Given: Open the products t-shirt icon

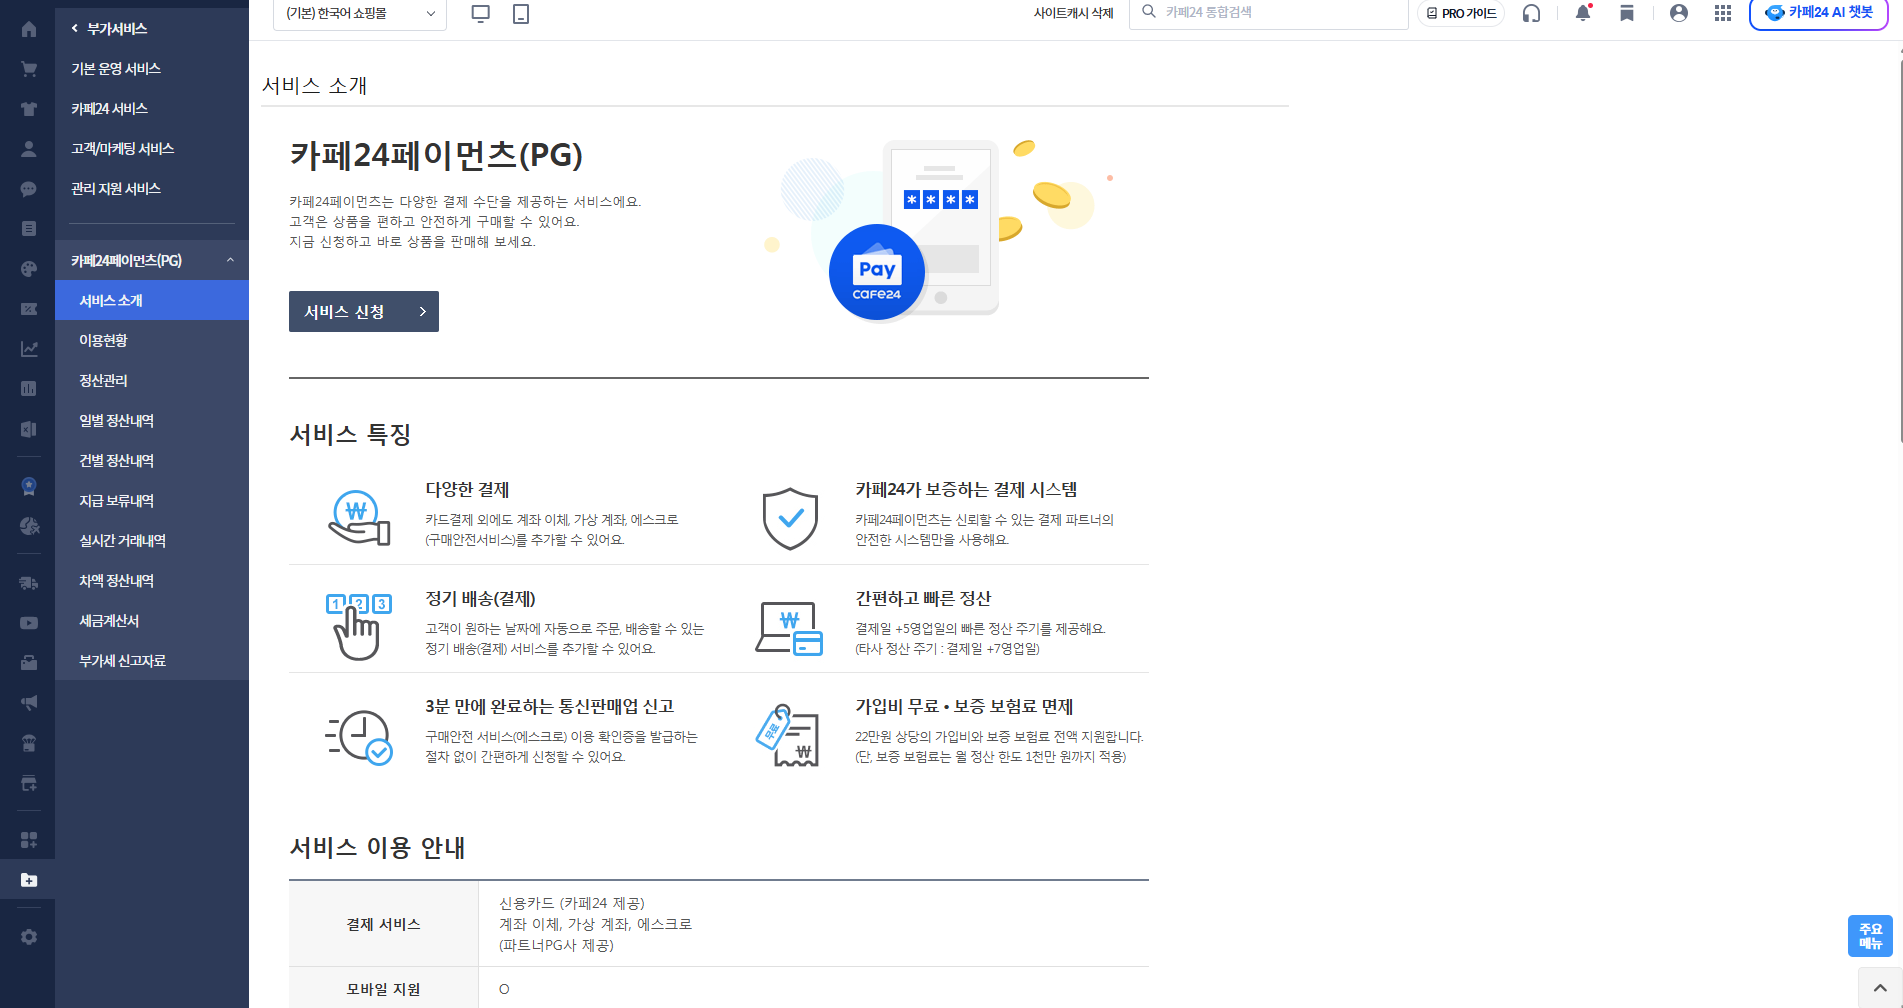Looking at the screenshot, I should [x=28, y=109].
